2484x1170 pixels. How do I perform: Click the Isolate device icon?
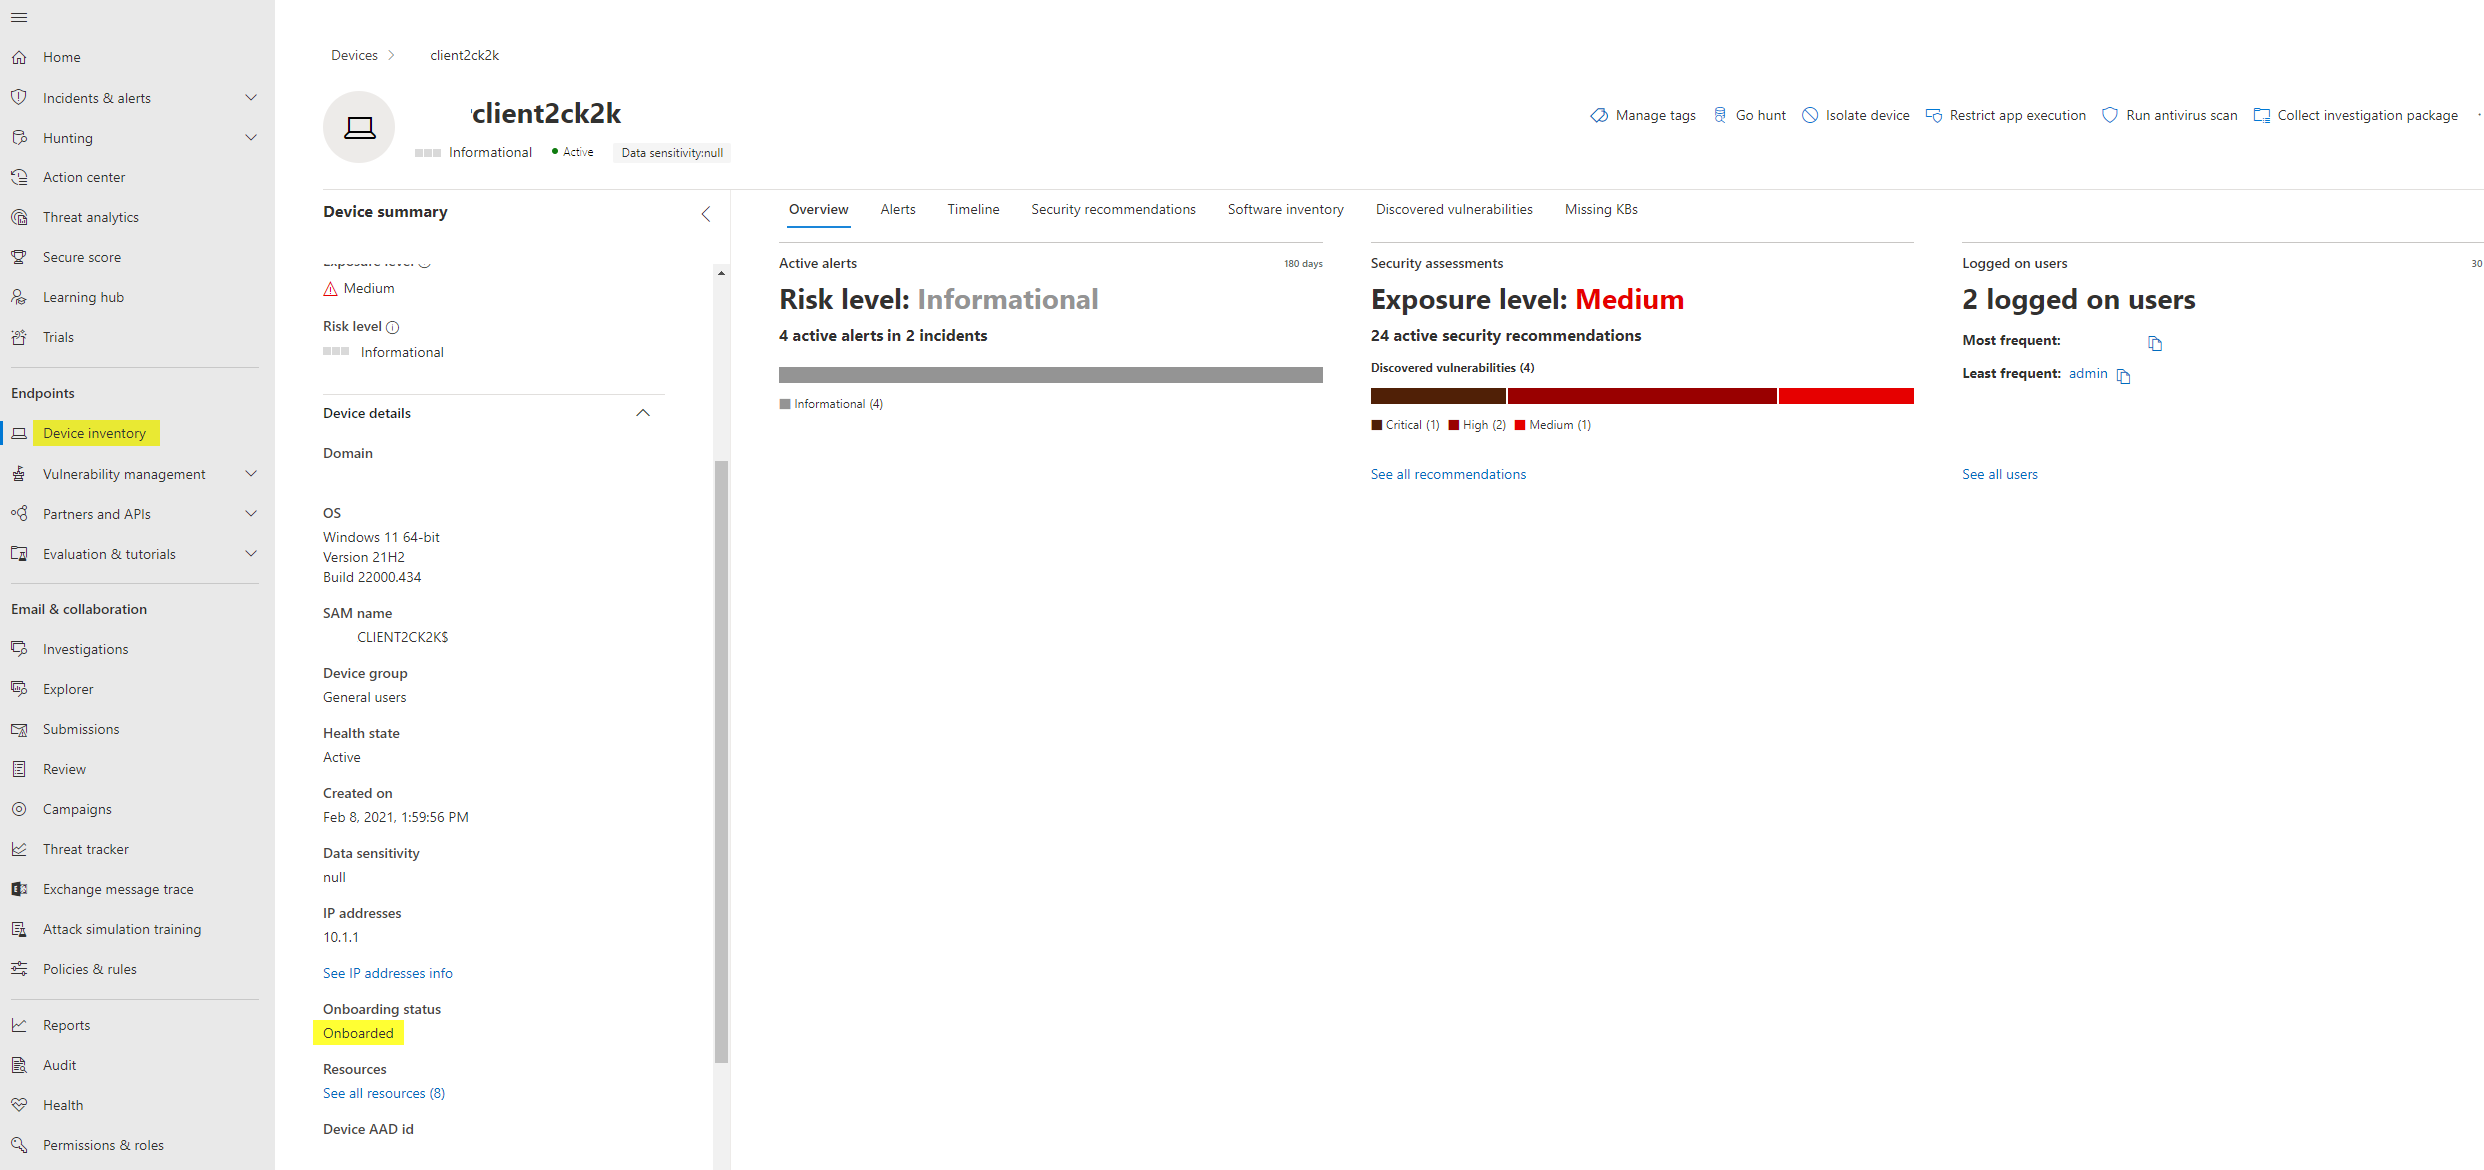click(x=1810, y=115)
